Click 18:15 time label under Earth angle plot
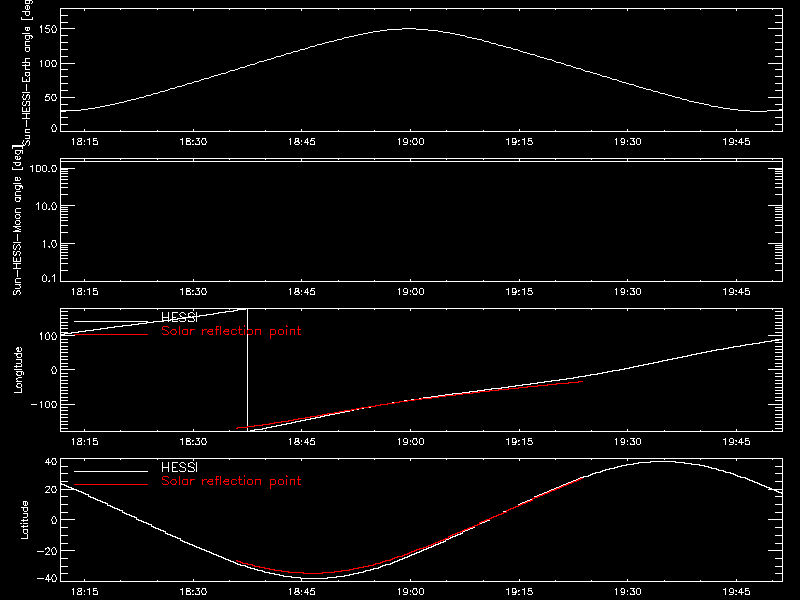800x600 pixels. tap(84, 142)
